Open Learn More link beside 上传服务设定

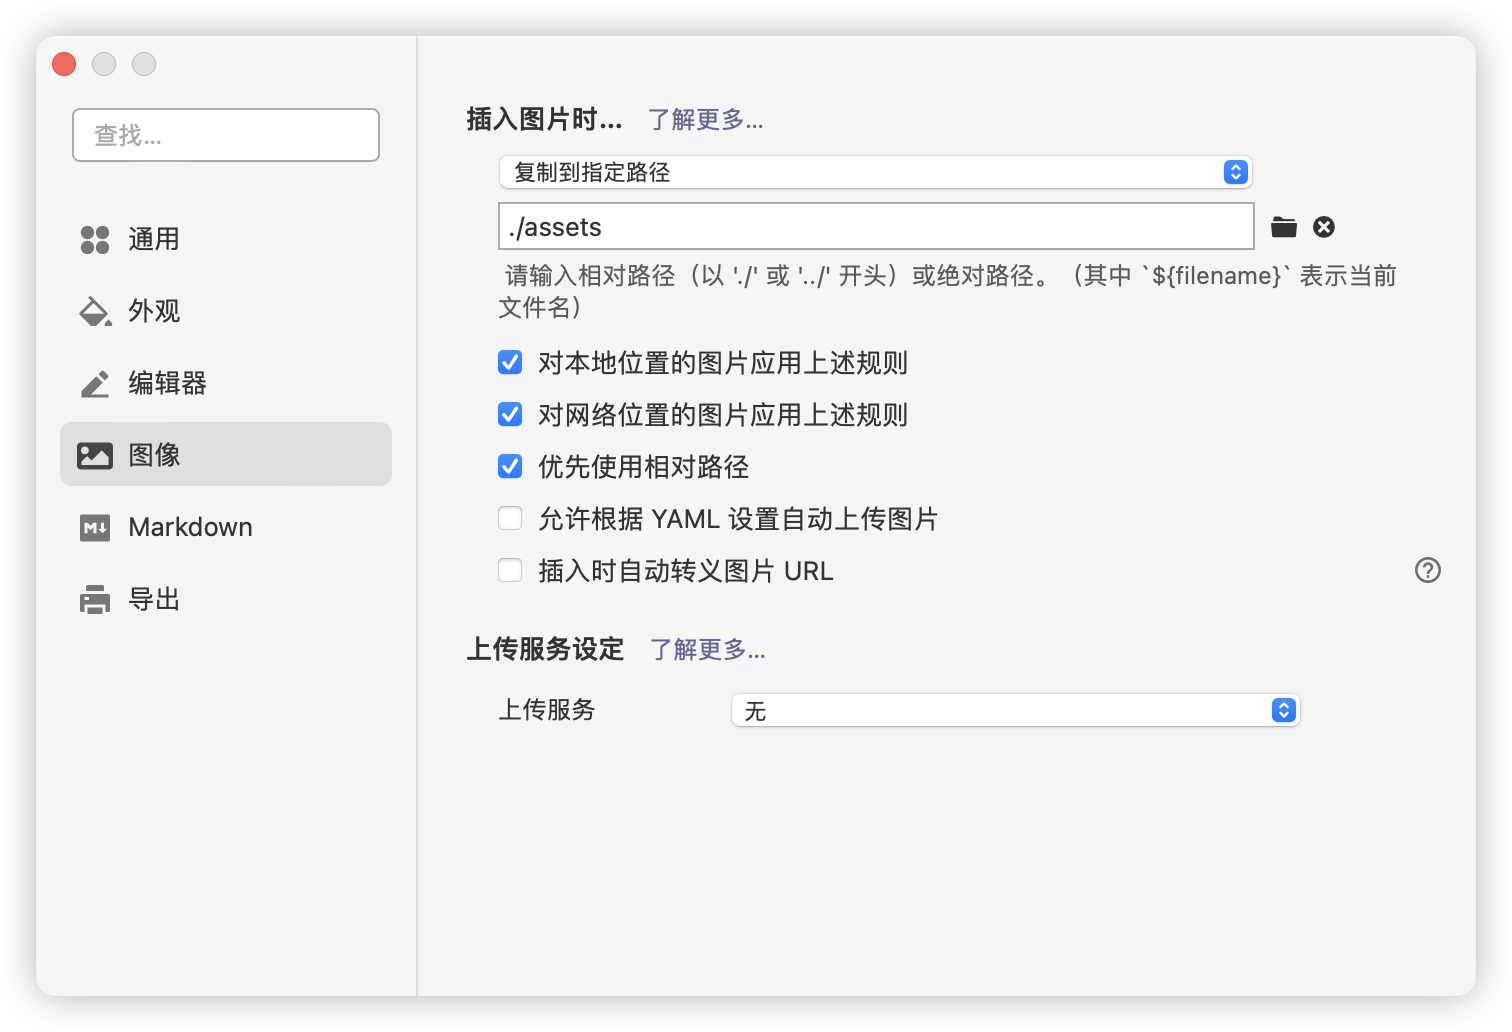[707, 650]
